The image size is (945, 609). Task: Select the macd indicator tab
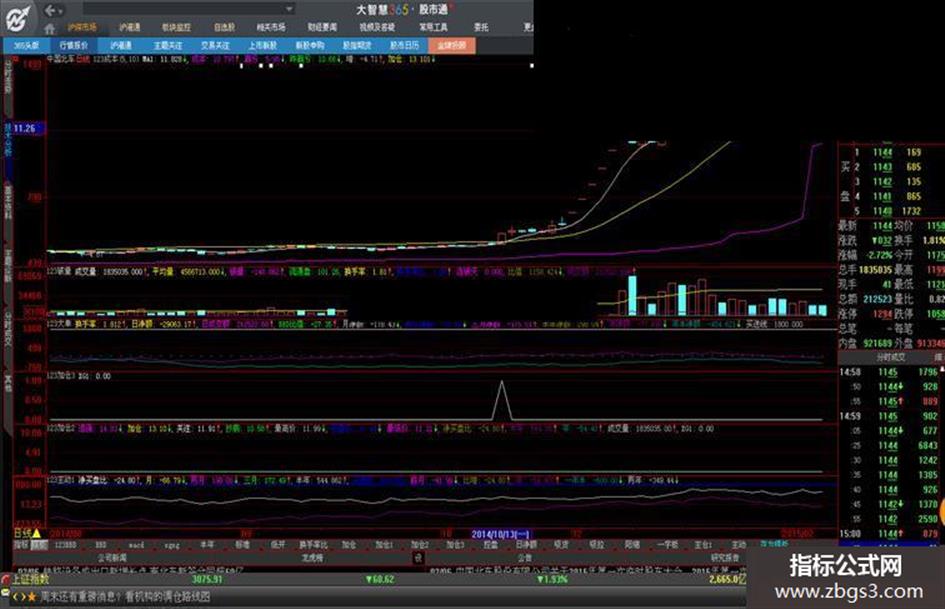click(136, 544)
